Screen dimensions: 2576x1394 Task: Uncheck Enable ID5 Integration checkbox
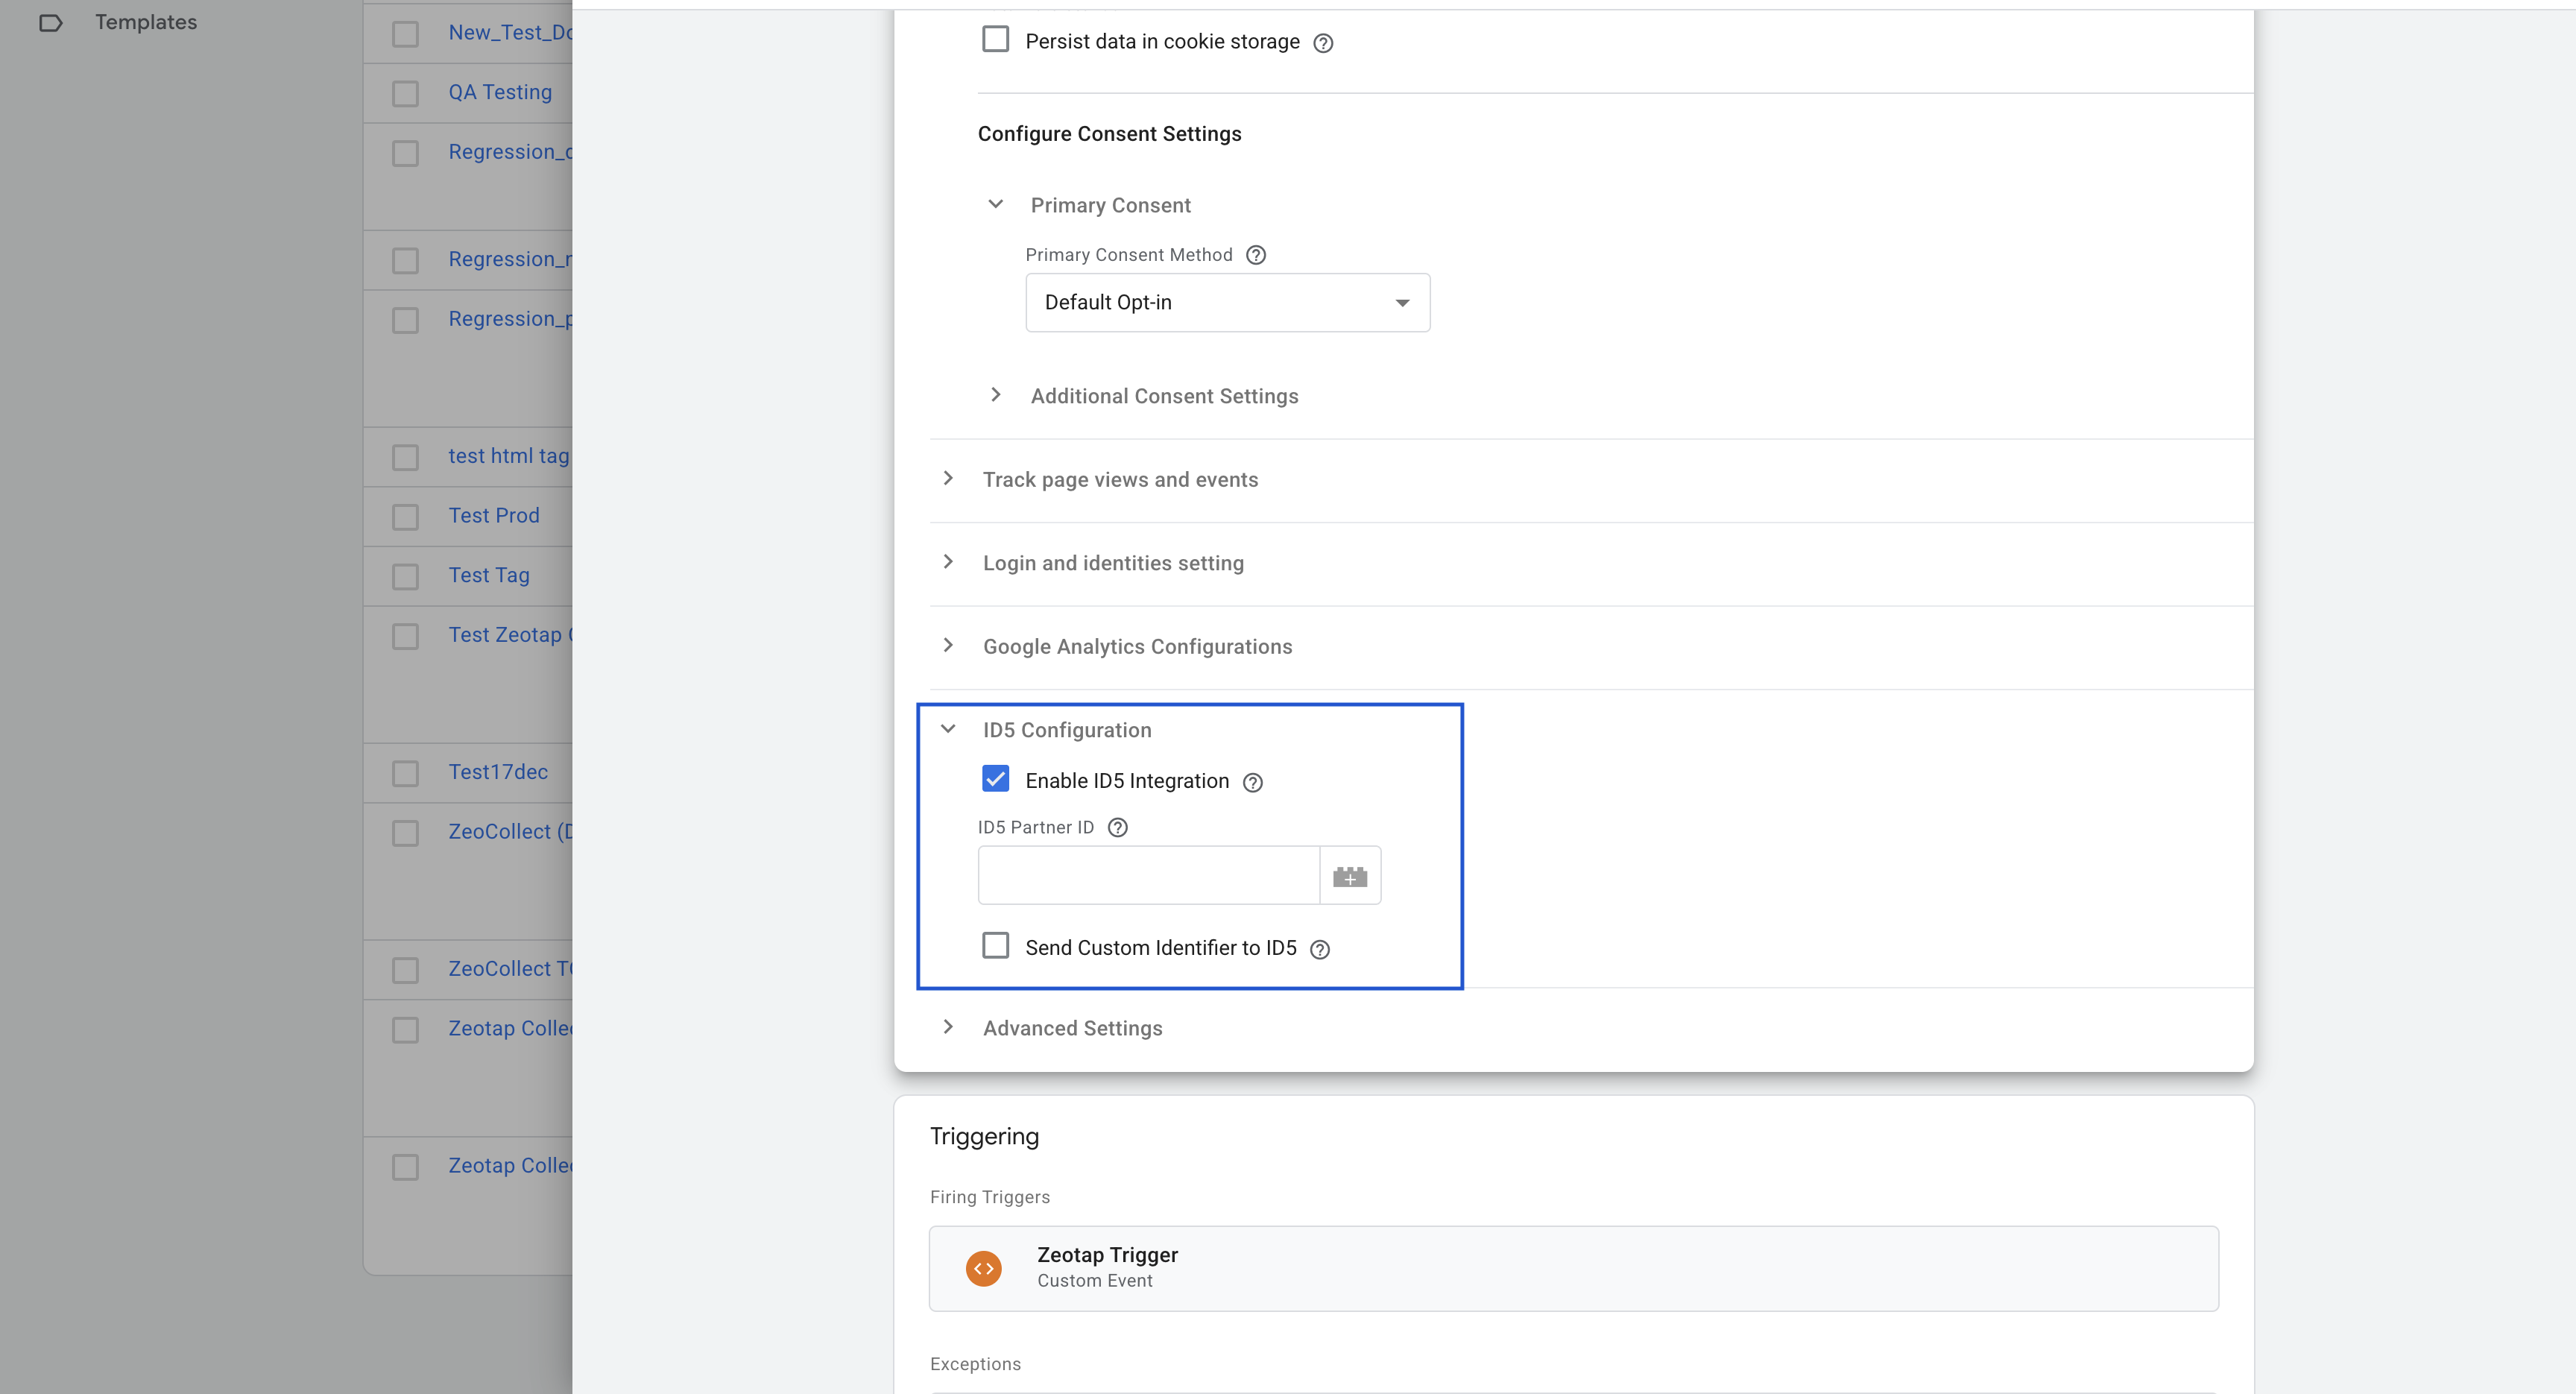(995, 779)
